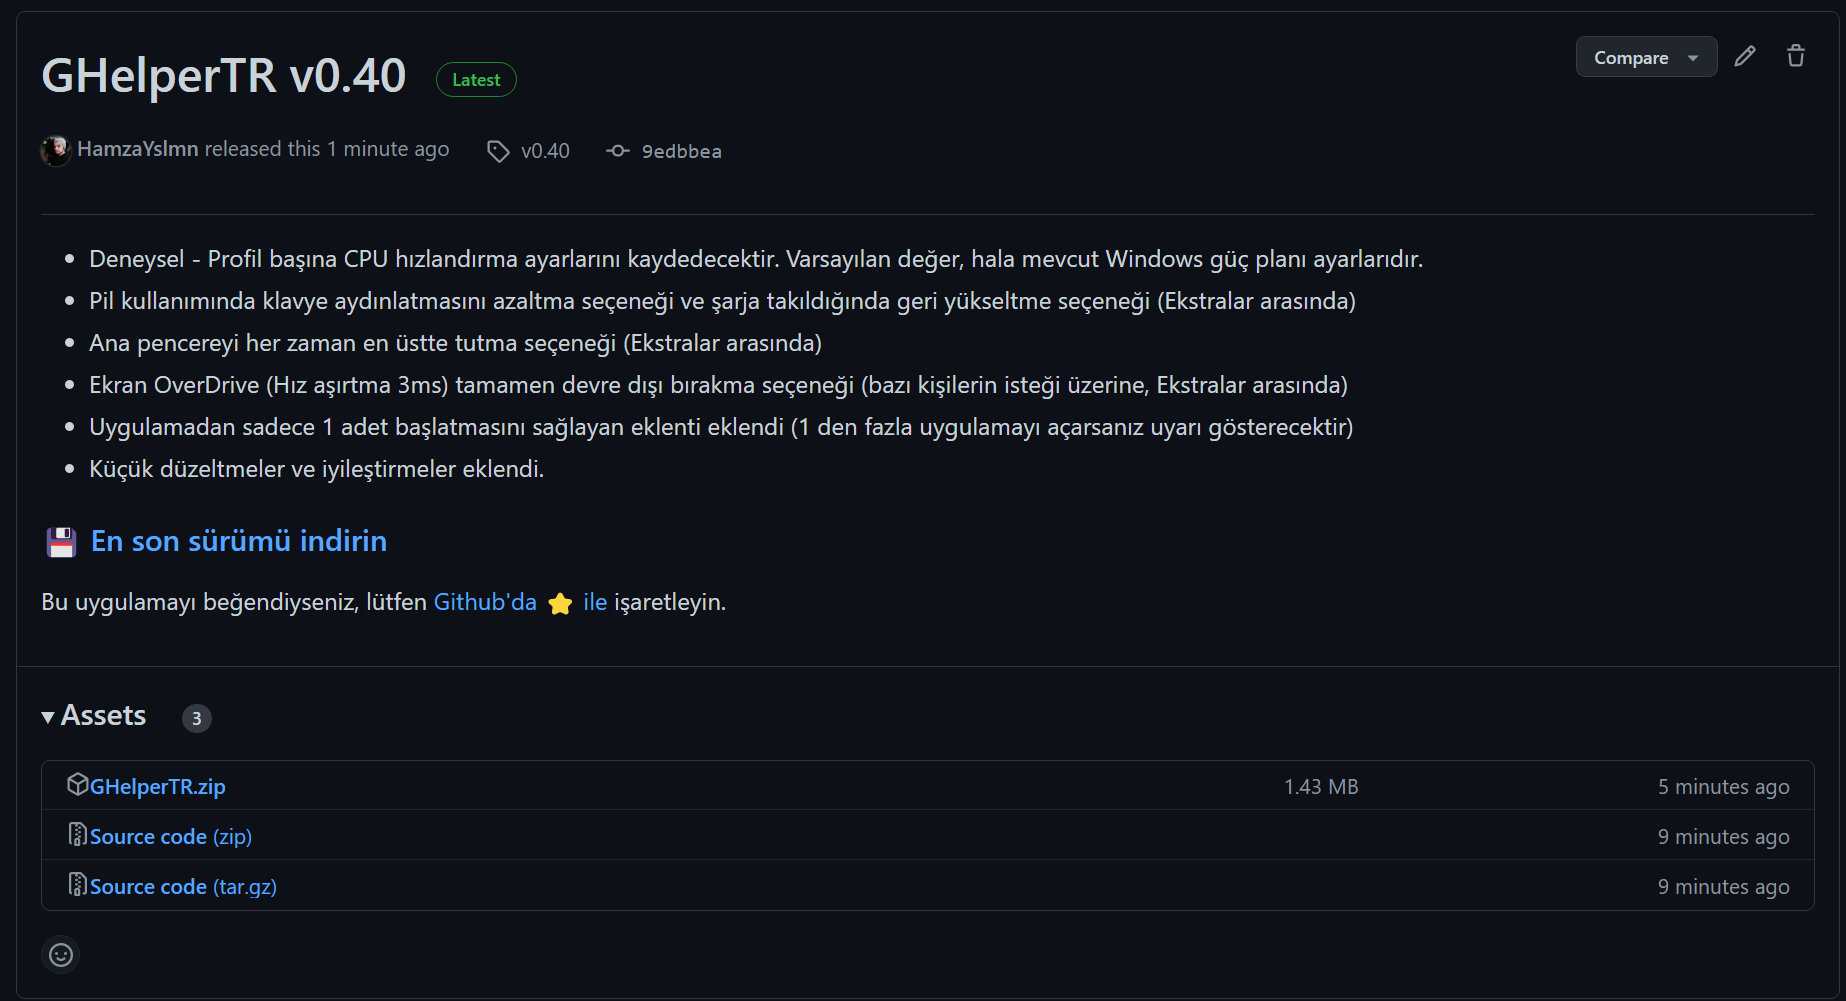1846x1001 pixels.
Task: Open the 'En son sürümü indirin' link
Action: point(239,541)
